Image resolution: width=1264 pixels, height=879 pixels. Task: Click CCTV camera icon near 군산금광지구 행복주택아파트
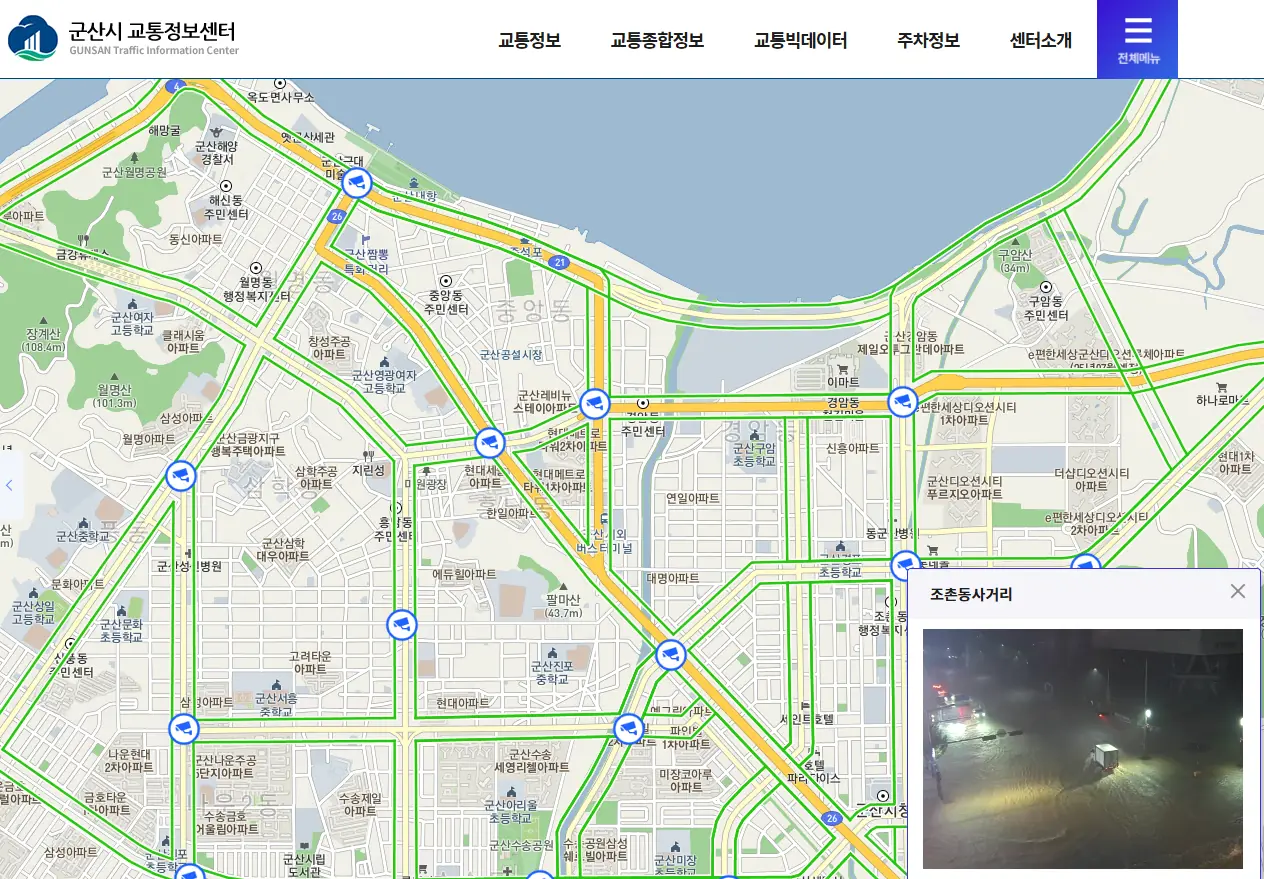pyautogui.click(x=181, y=476)
